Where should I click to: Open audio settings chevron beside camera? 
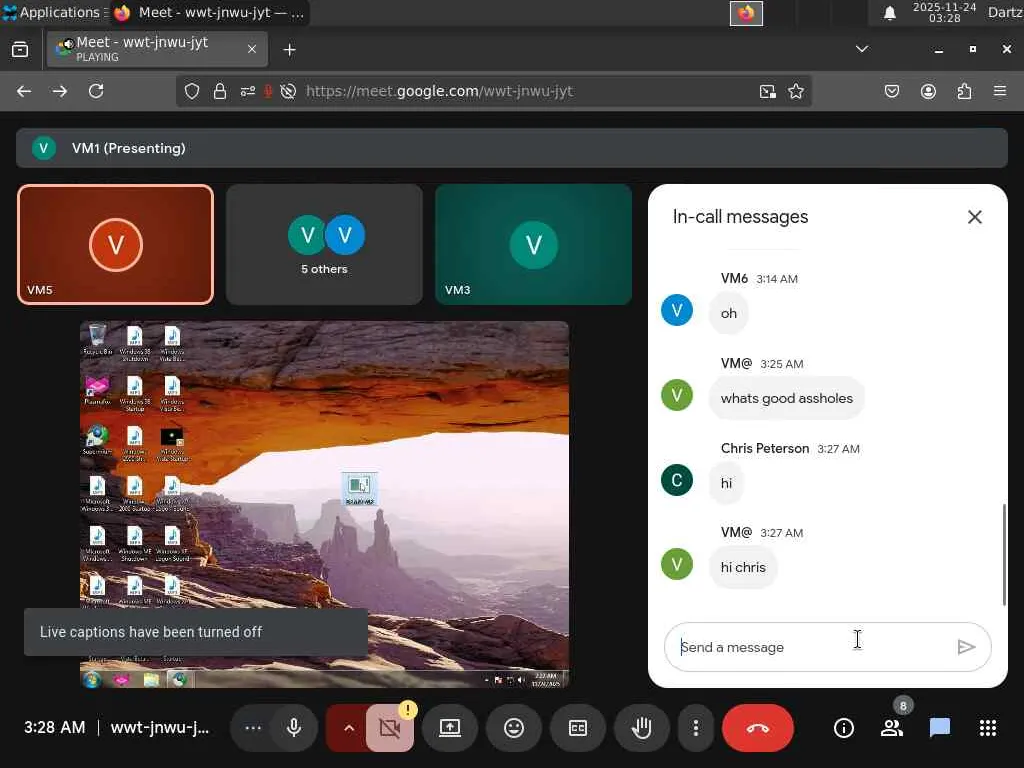[x=349, y=728]
